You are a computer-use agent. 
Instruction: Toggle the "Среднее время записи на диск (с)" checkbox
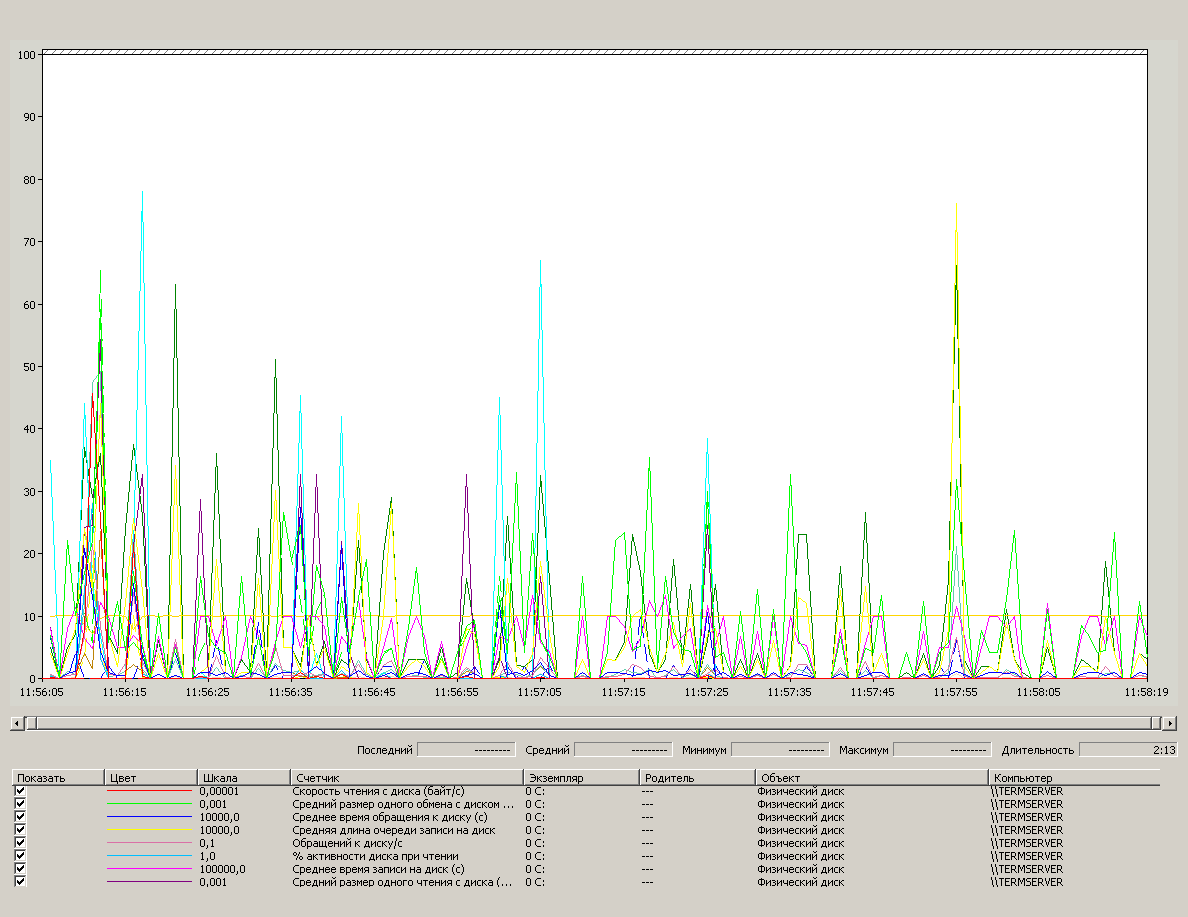click(x=20, y=868)
